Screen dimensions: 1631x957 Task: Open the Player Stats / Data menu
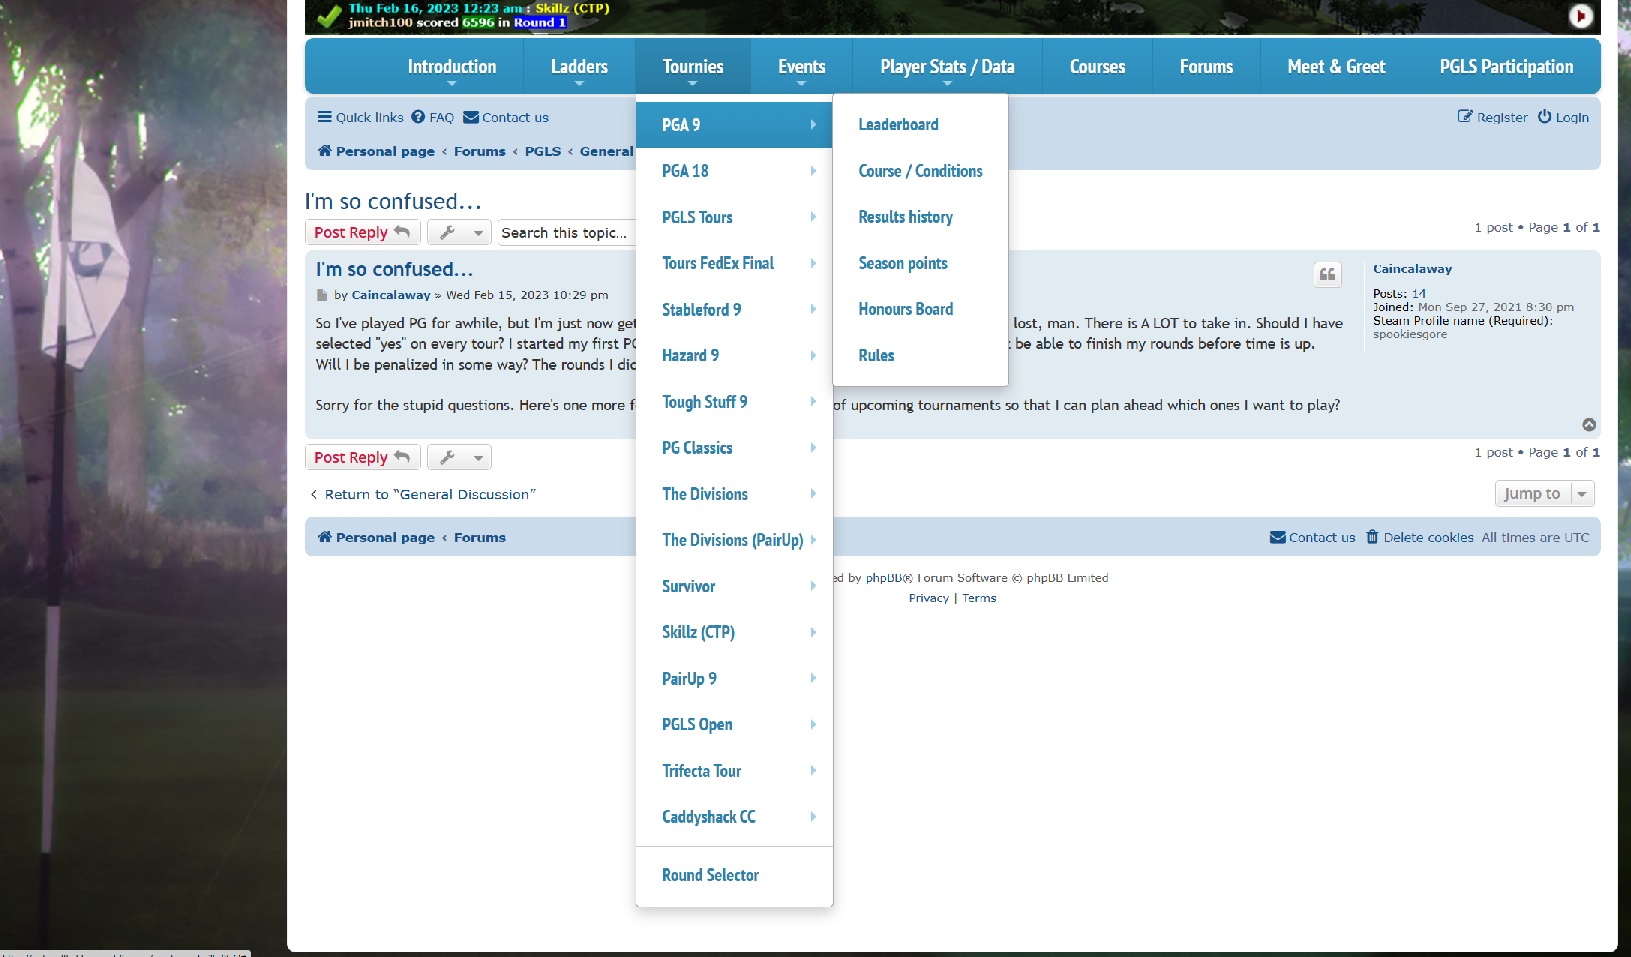click(946, 67)
